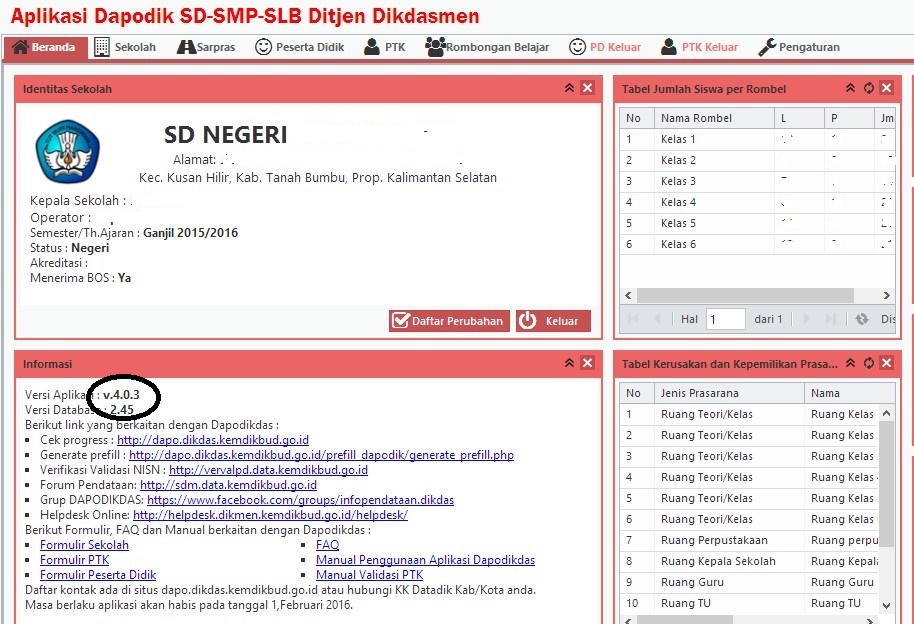Image resolution: width=914 pixels, height=624 pixels.
Task: Open the Formulir Sekolah link
Action: 85,545
